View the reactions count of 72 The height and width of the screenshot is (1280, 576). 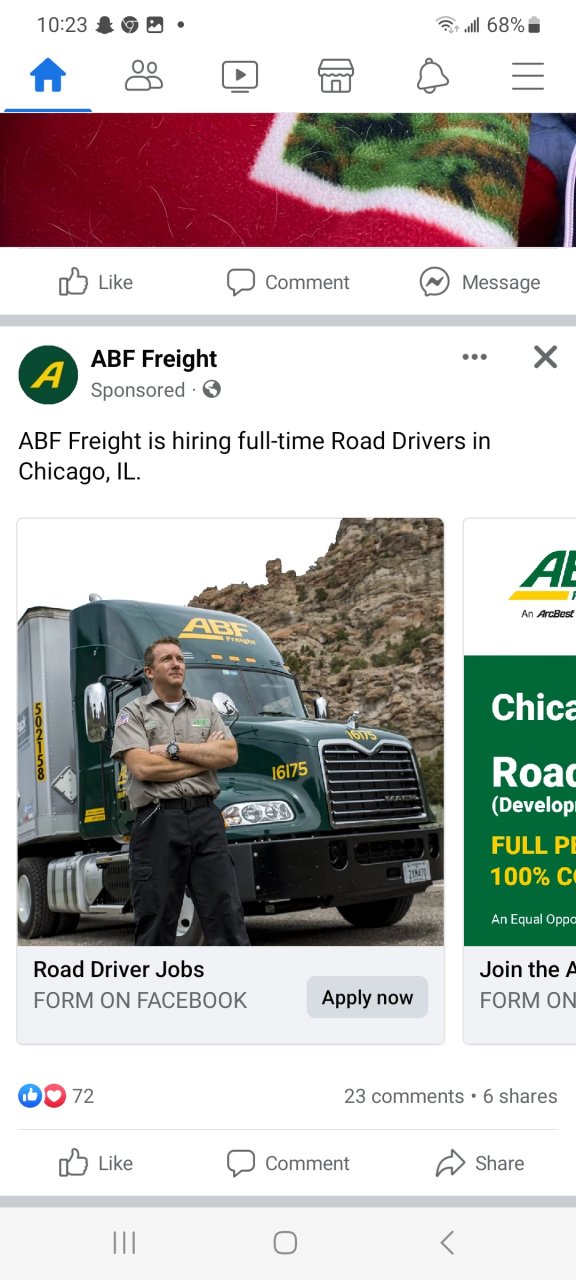pyautogui.click(x=56, y=1096)
